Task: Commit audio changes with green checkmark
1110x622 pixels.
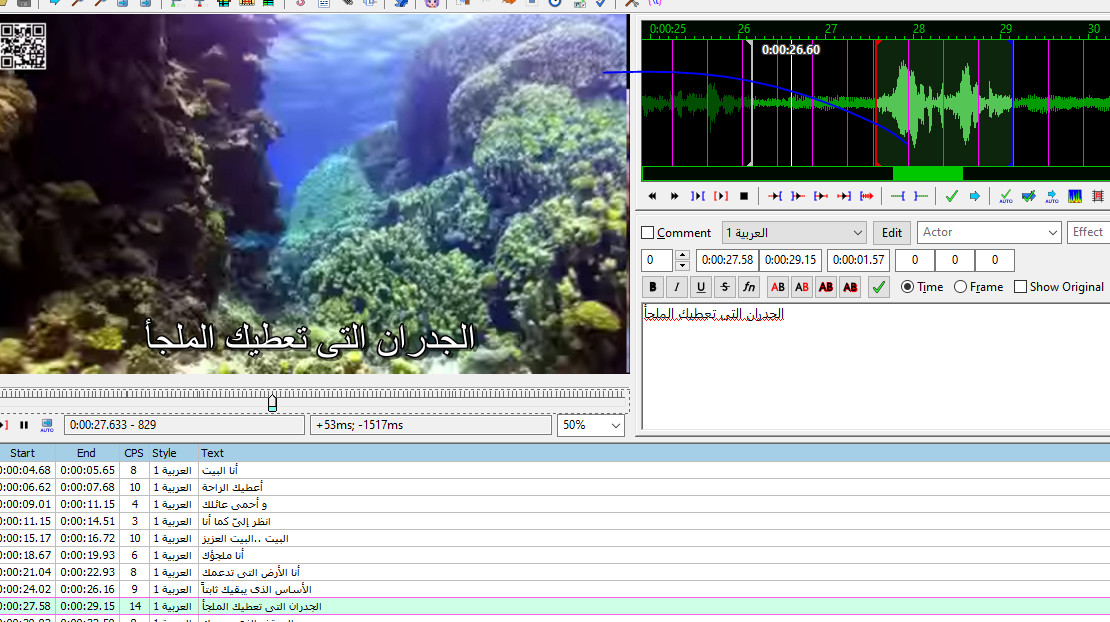Action: click(951, 196)
